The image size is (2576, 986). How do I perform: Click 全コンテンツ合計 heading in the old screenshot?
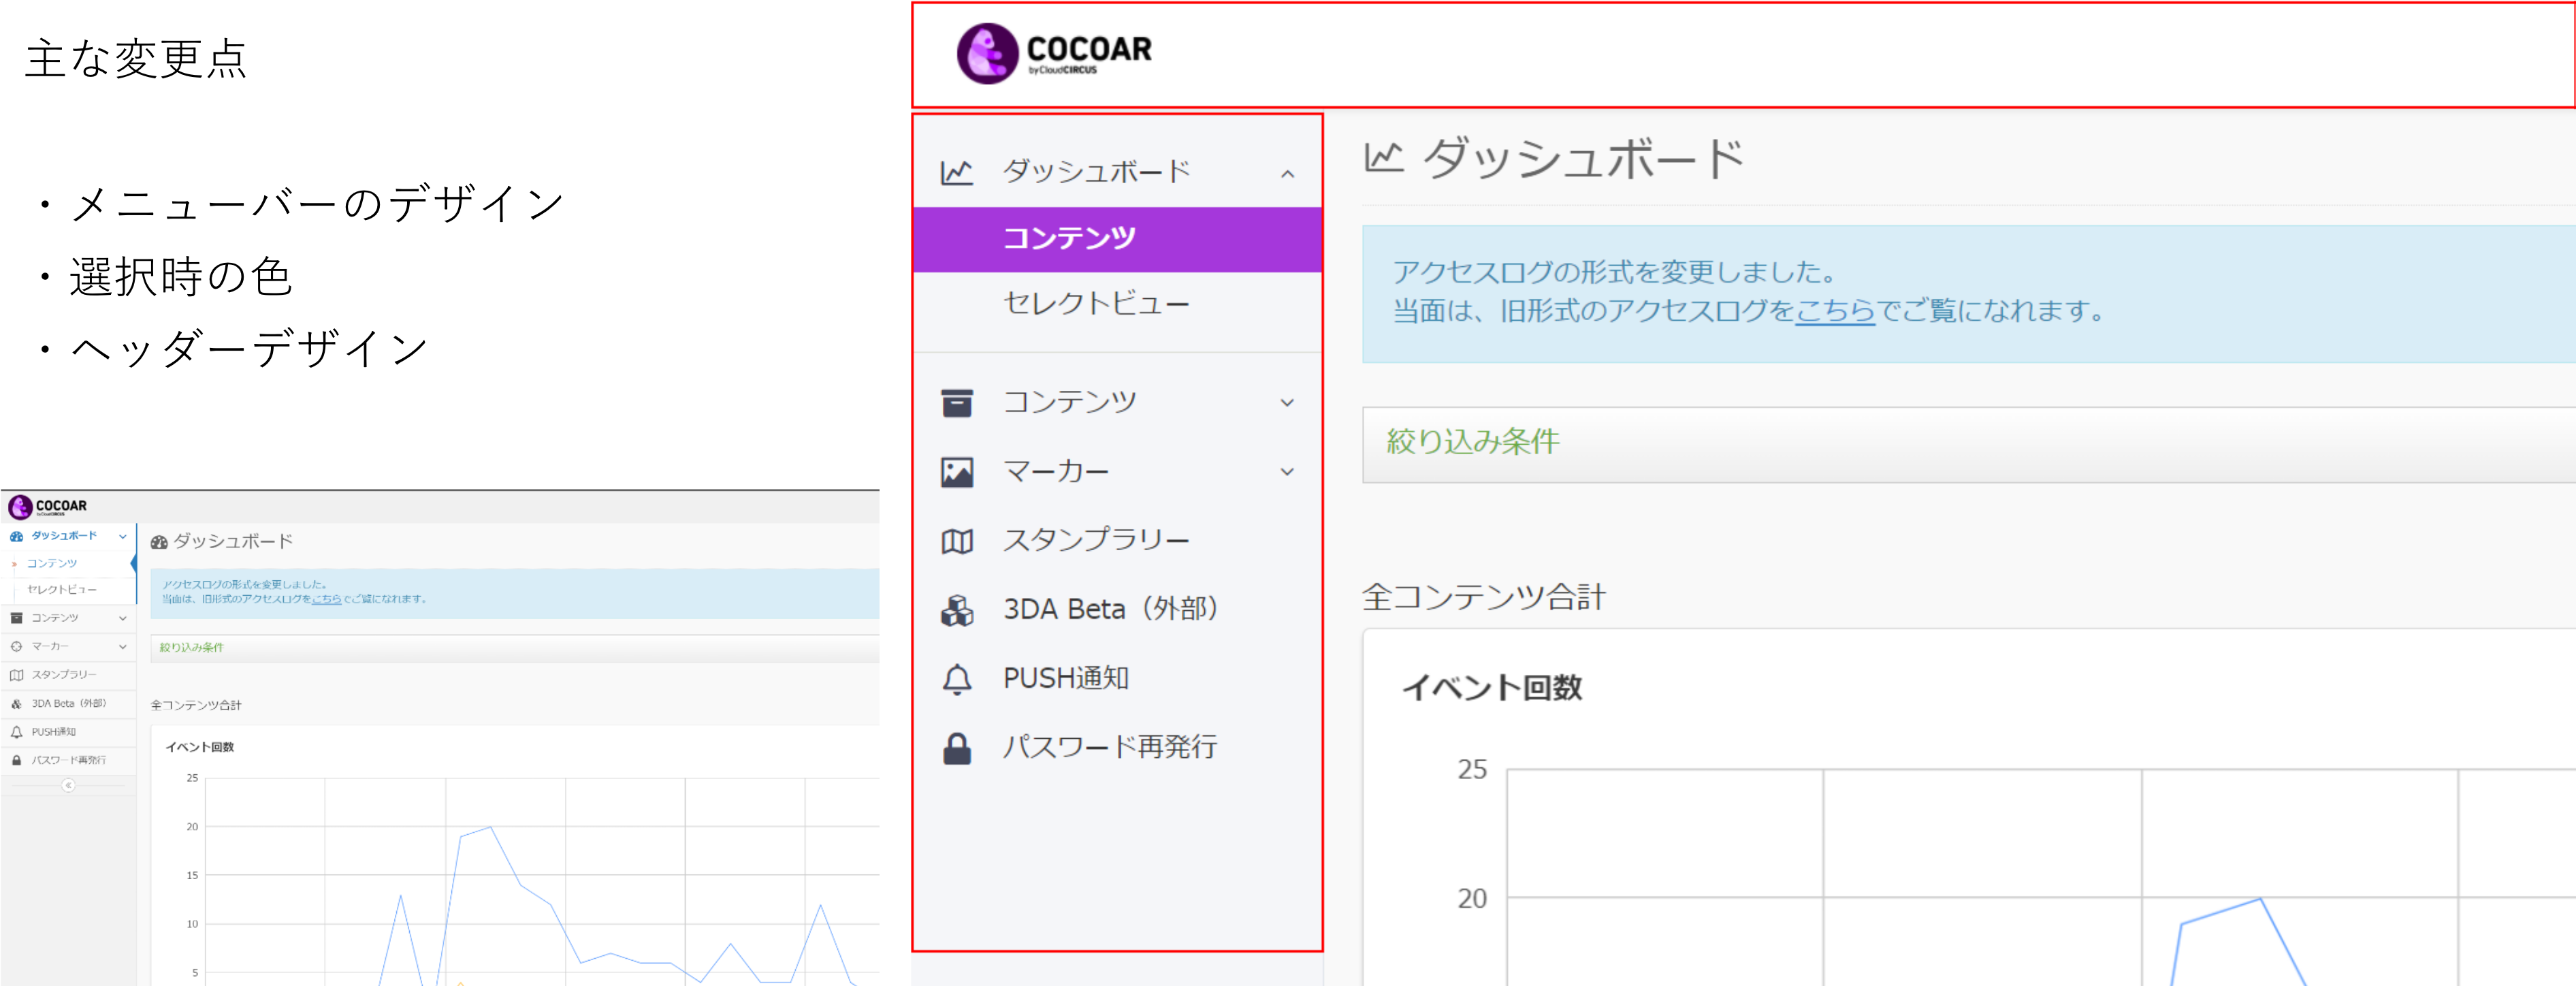point(196,706)
